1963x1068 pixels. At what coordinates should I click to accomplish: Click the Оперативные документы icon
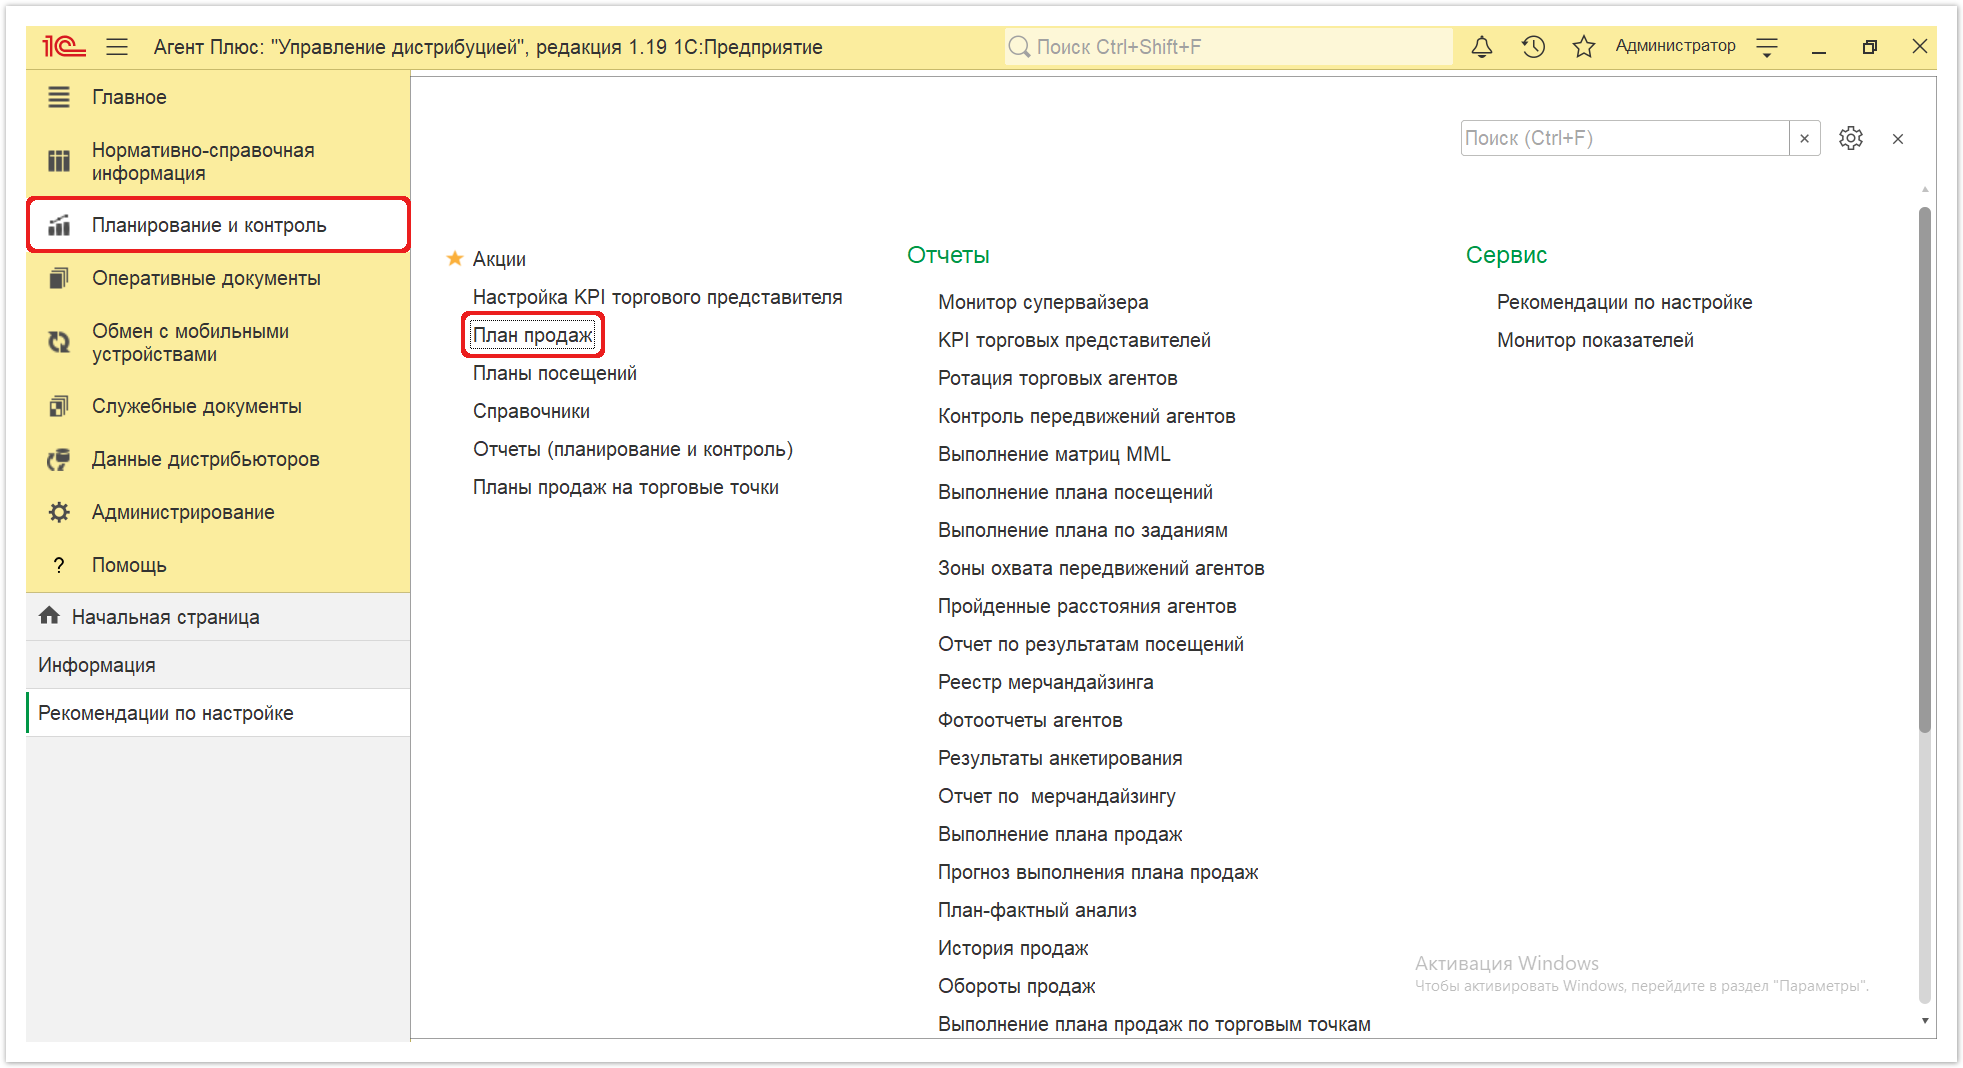[59, 278]
